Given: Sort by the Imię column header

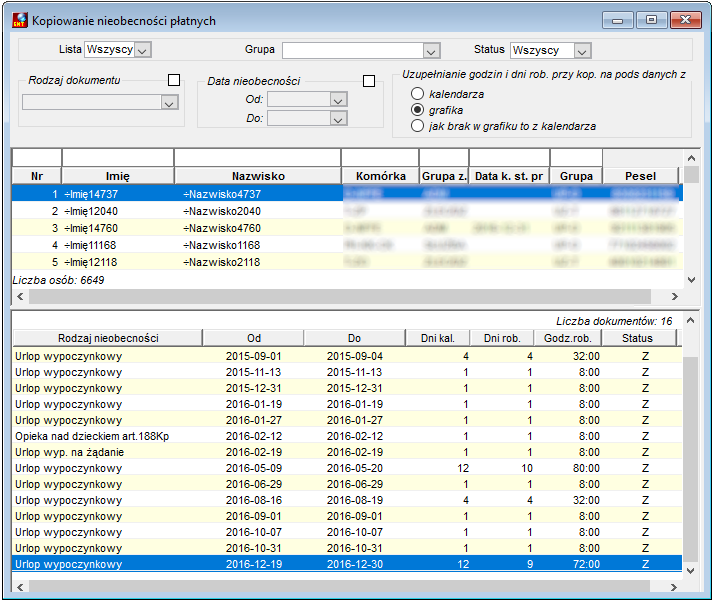Looking at the screenshot, I should coord(118,176).
